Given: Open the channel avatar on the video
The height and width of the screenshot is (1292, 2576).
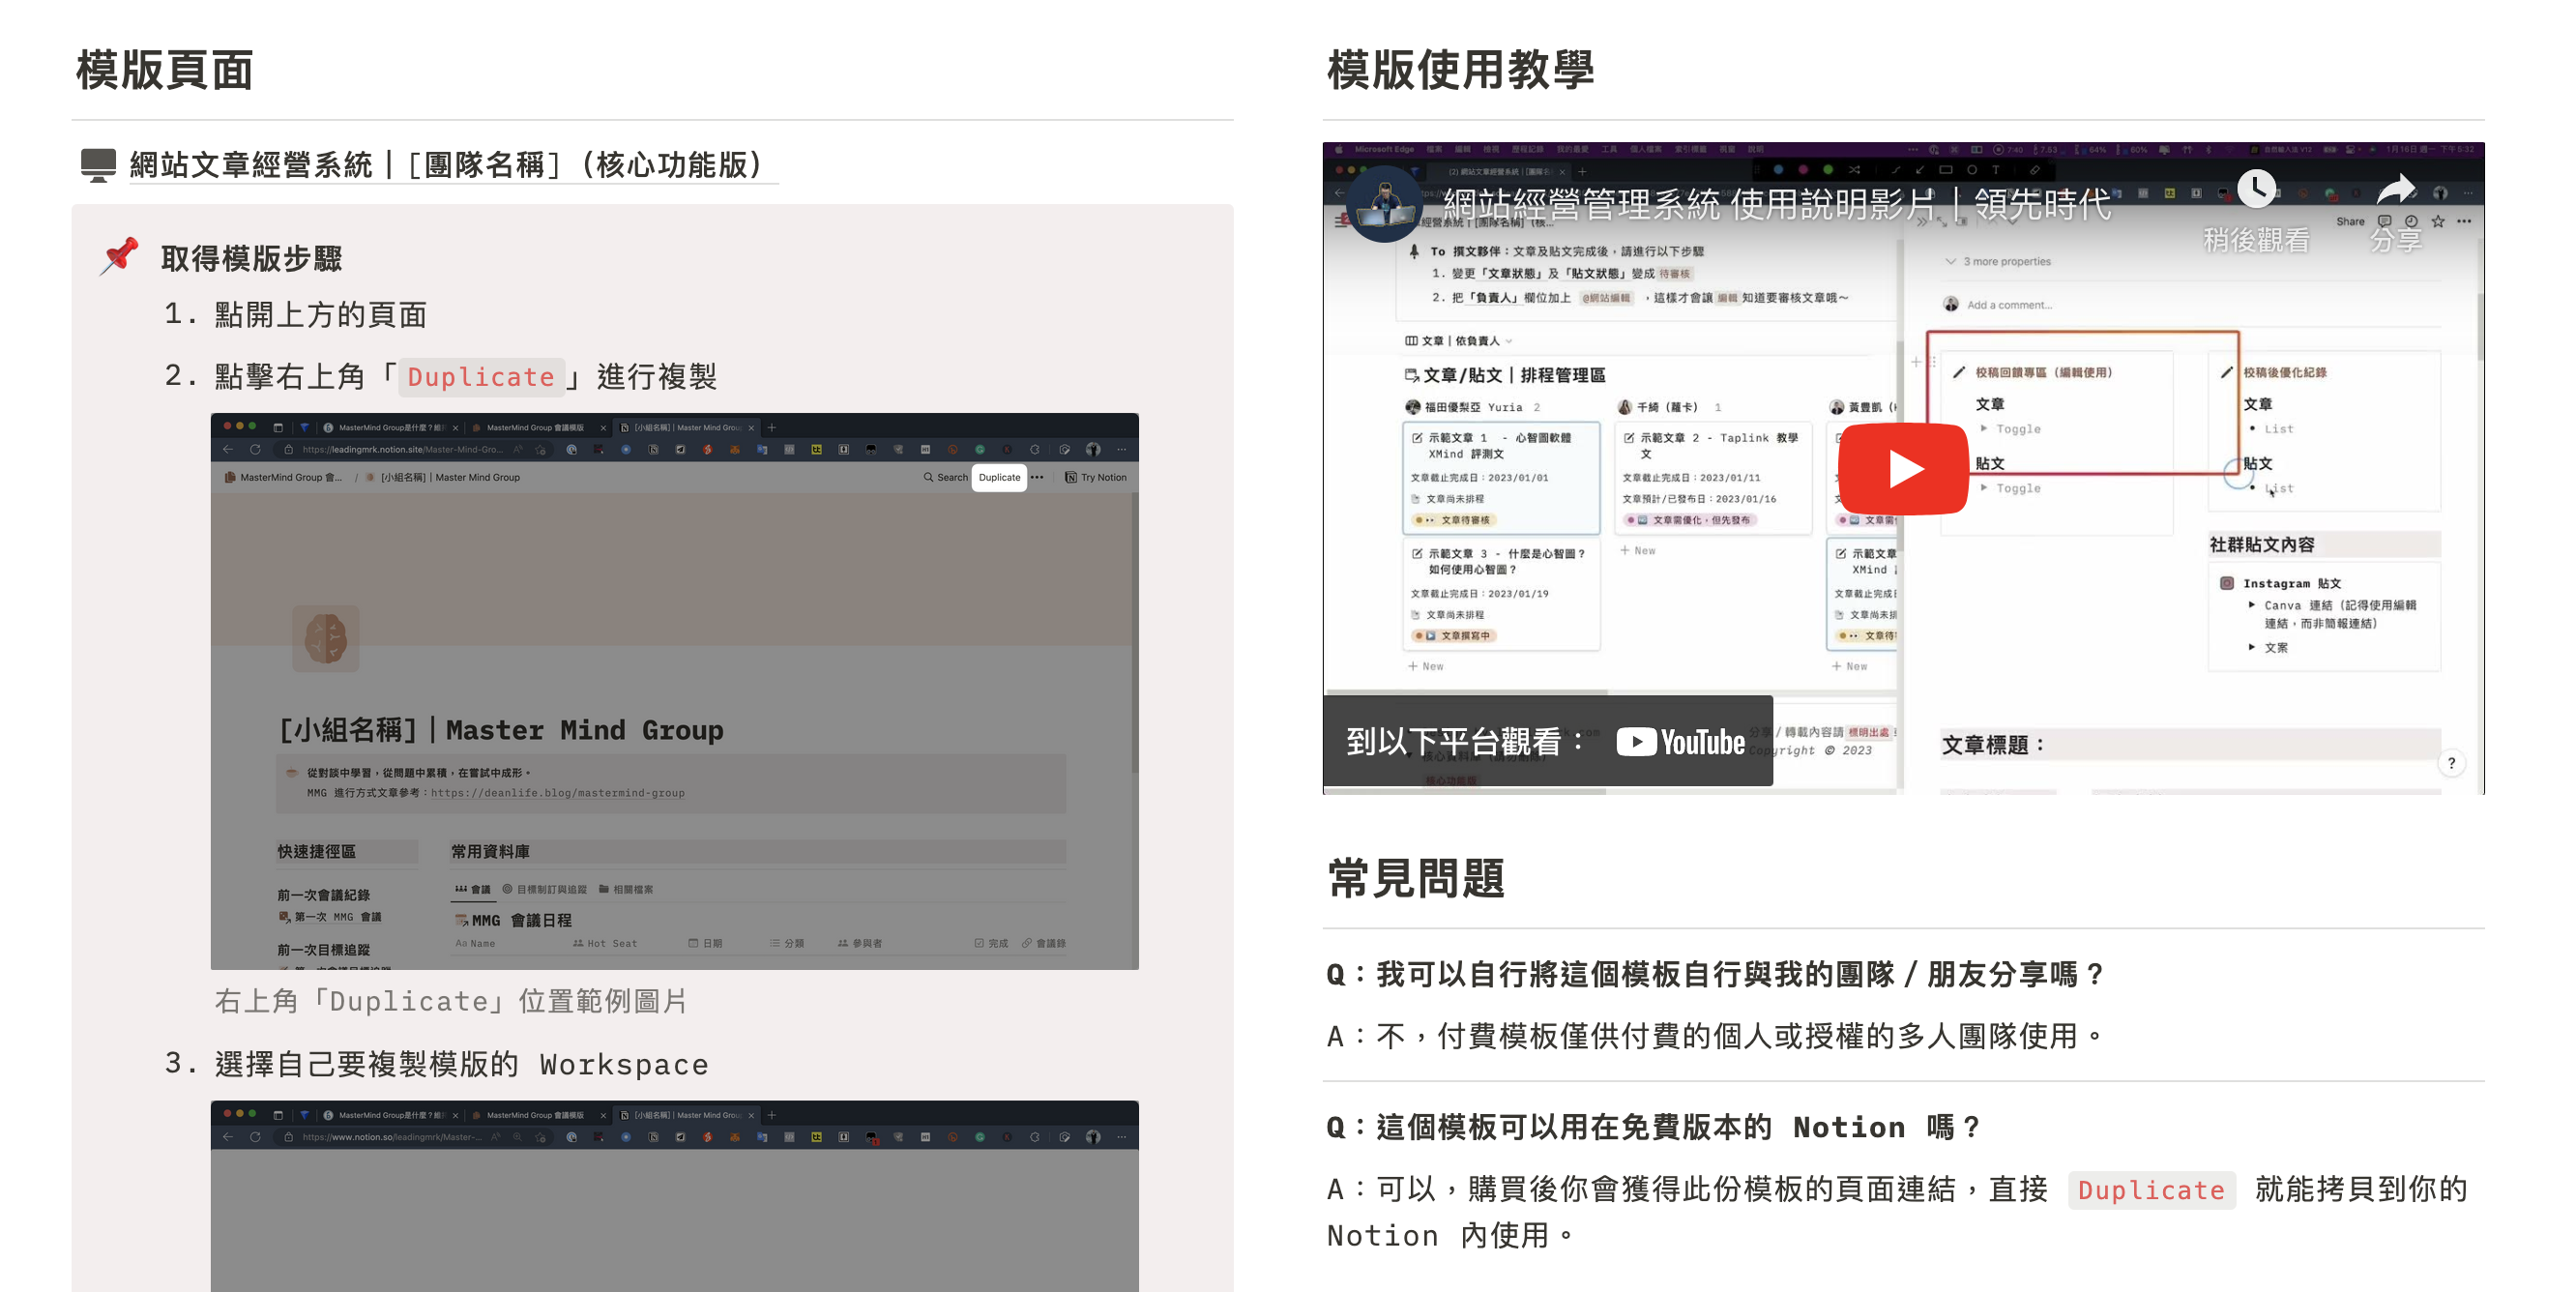Looking at the screenshot, I should [x=1385, y=203].
